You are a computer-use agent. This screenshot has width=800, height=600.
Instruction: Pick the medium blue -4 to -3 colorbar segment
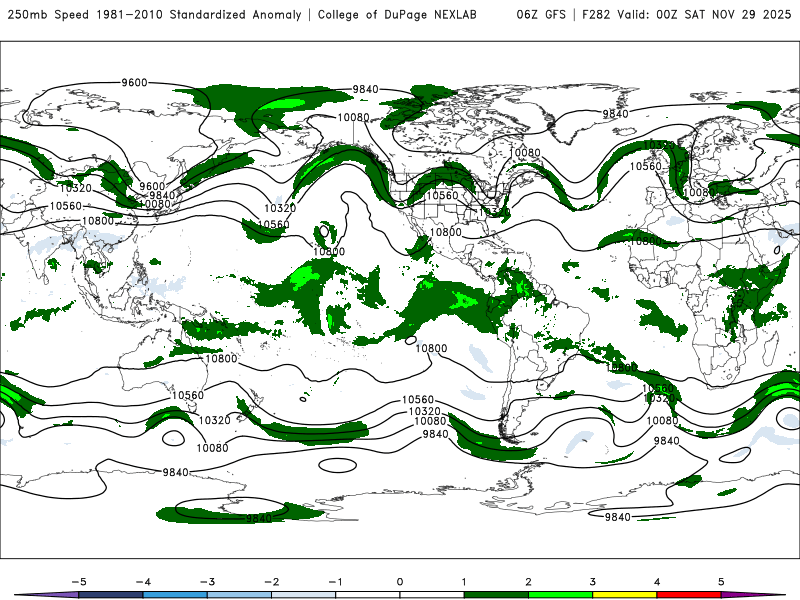pos(174,595)
